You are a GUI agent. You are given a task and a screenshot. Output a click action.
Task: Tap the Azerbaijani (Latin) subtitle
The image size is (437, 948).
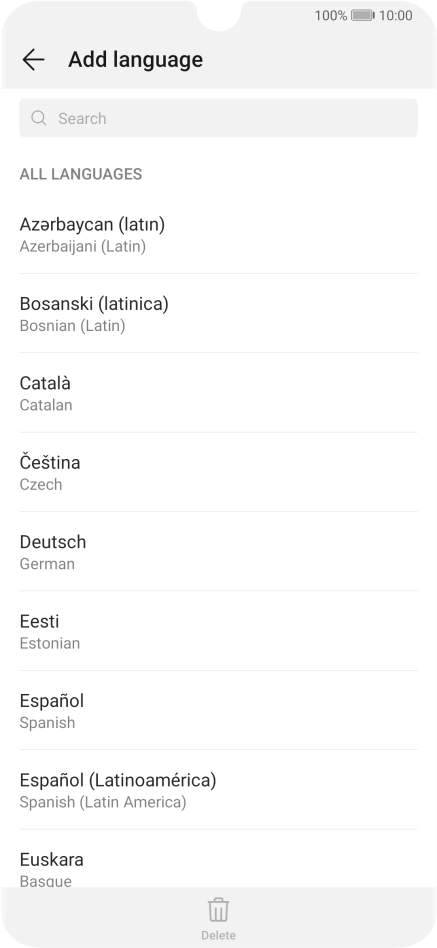click(x=83, y=247)
